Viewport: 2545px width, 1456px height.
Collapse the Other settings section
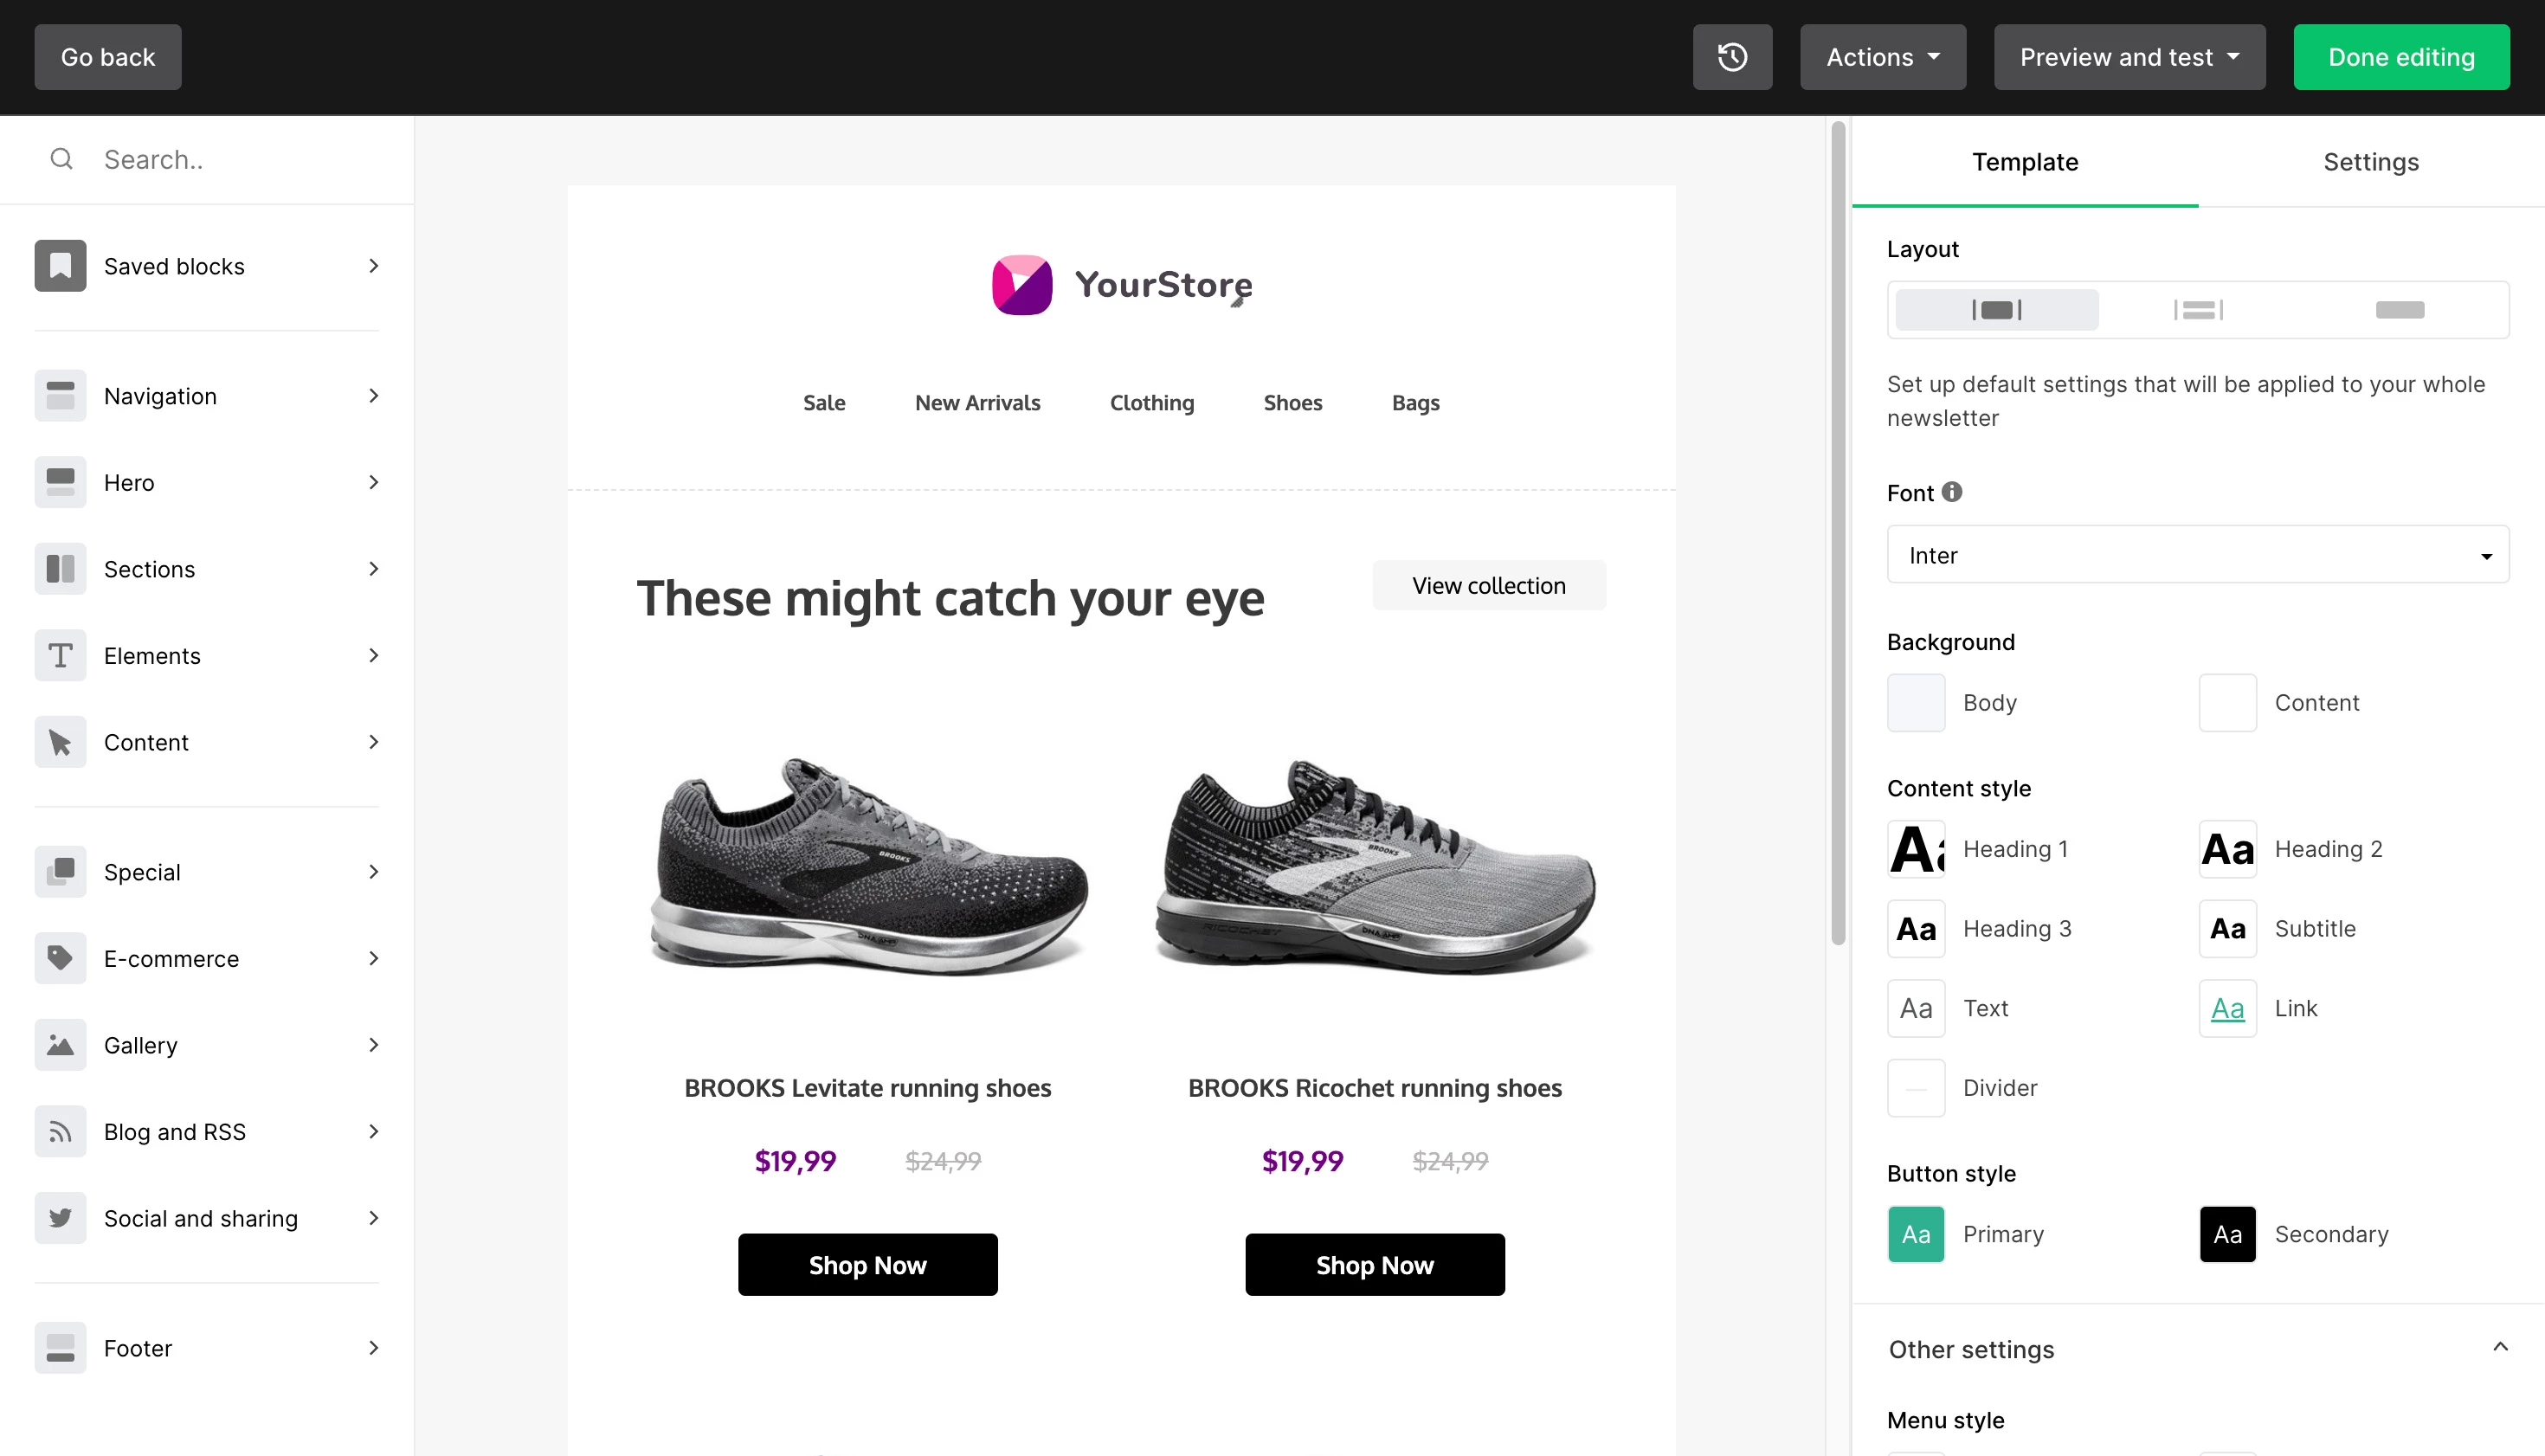(2499, 1348)
